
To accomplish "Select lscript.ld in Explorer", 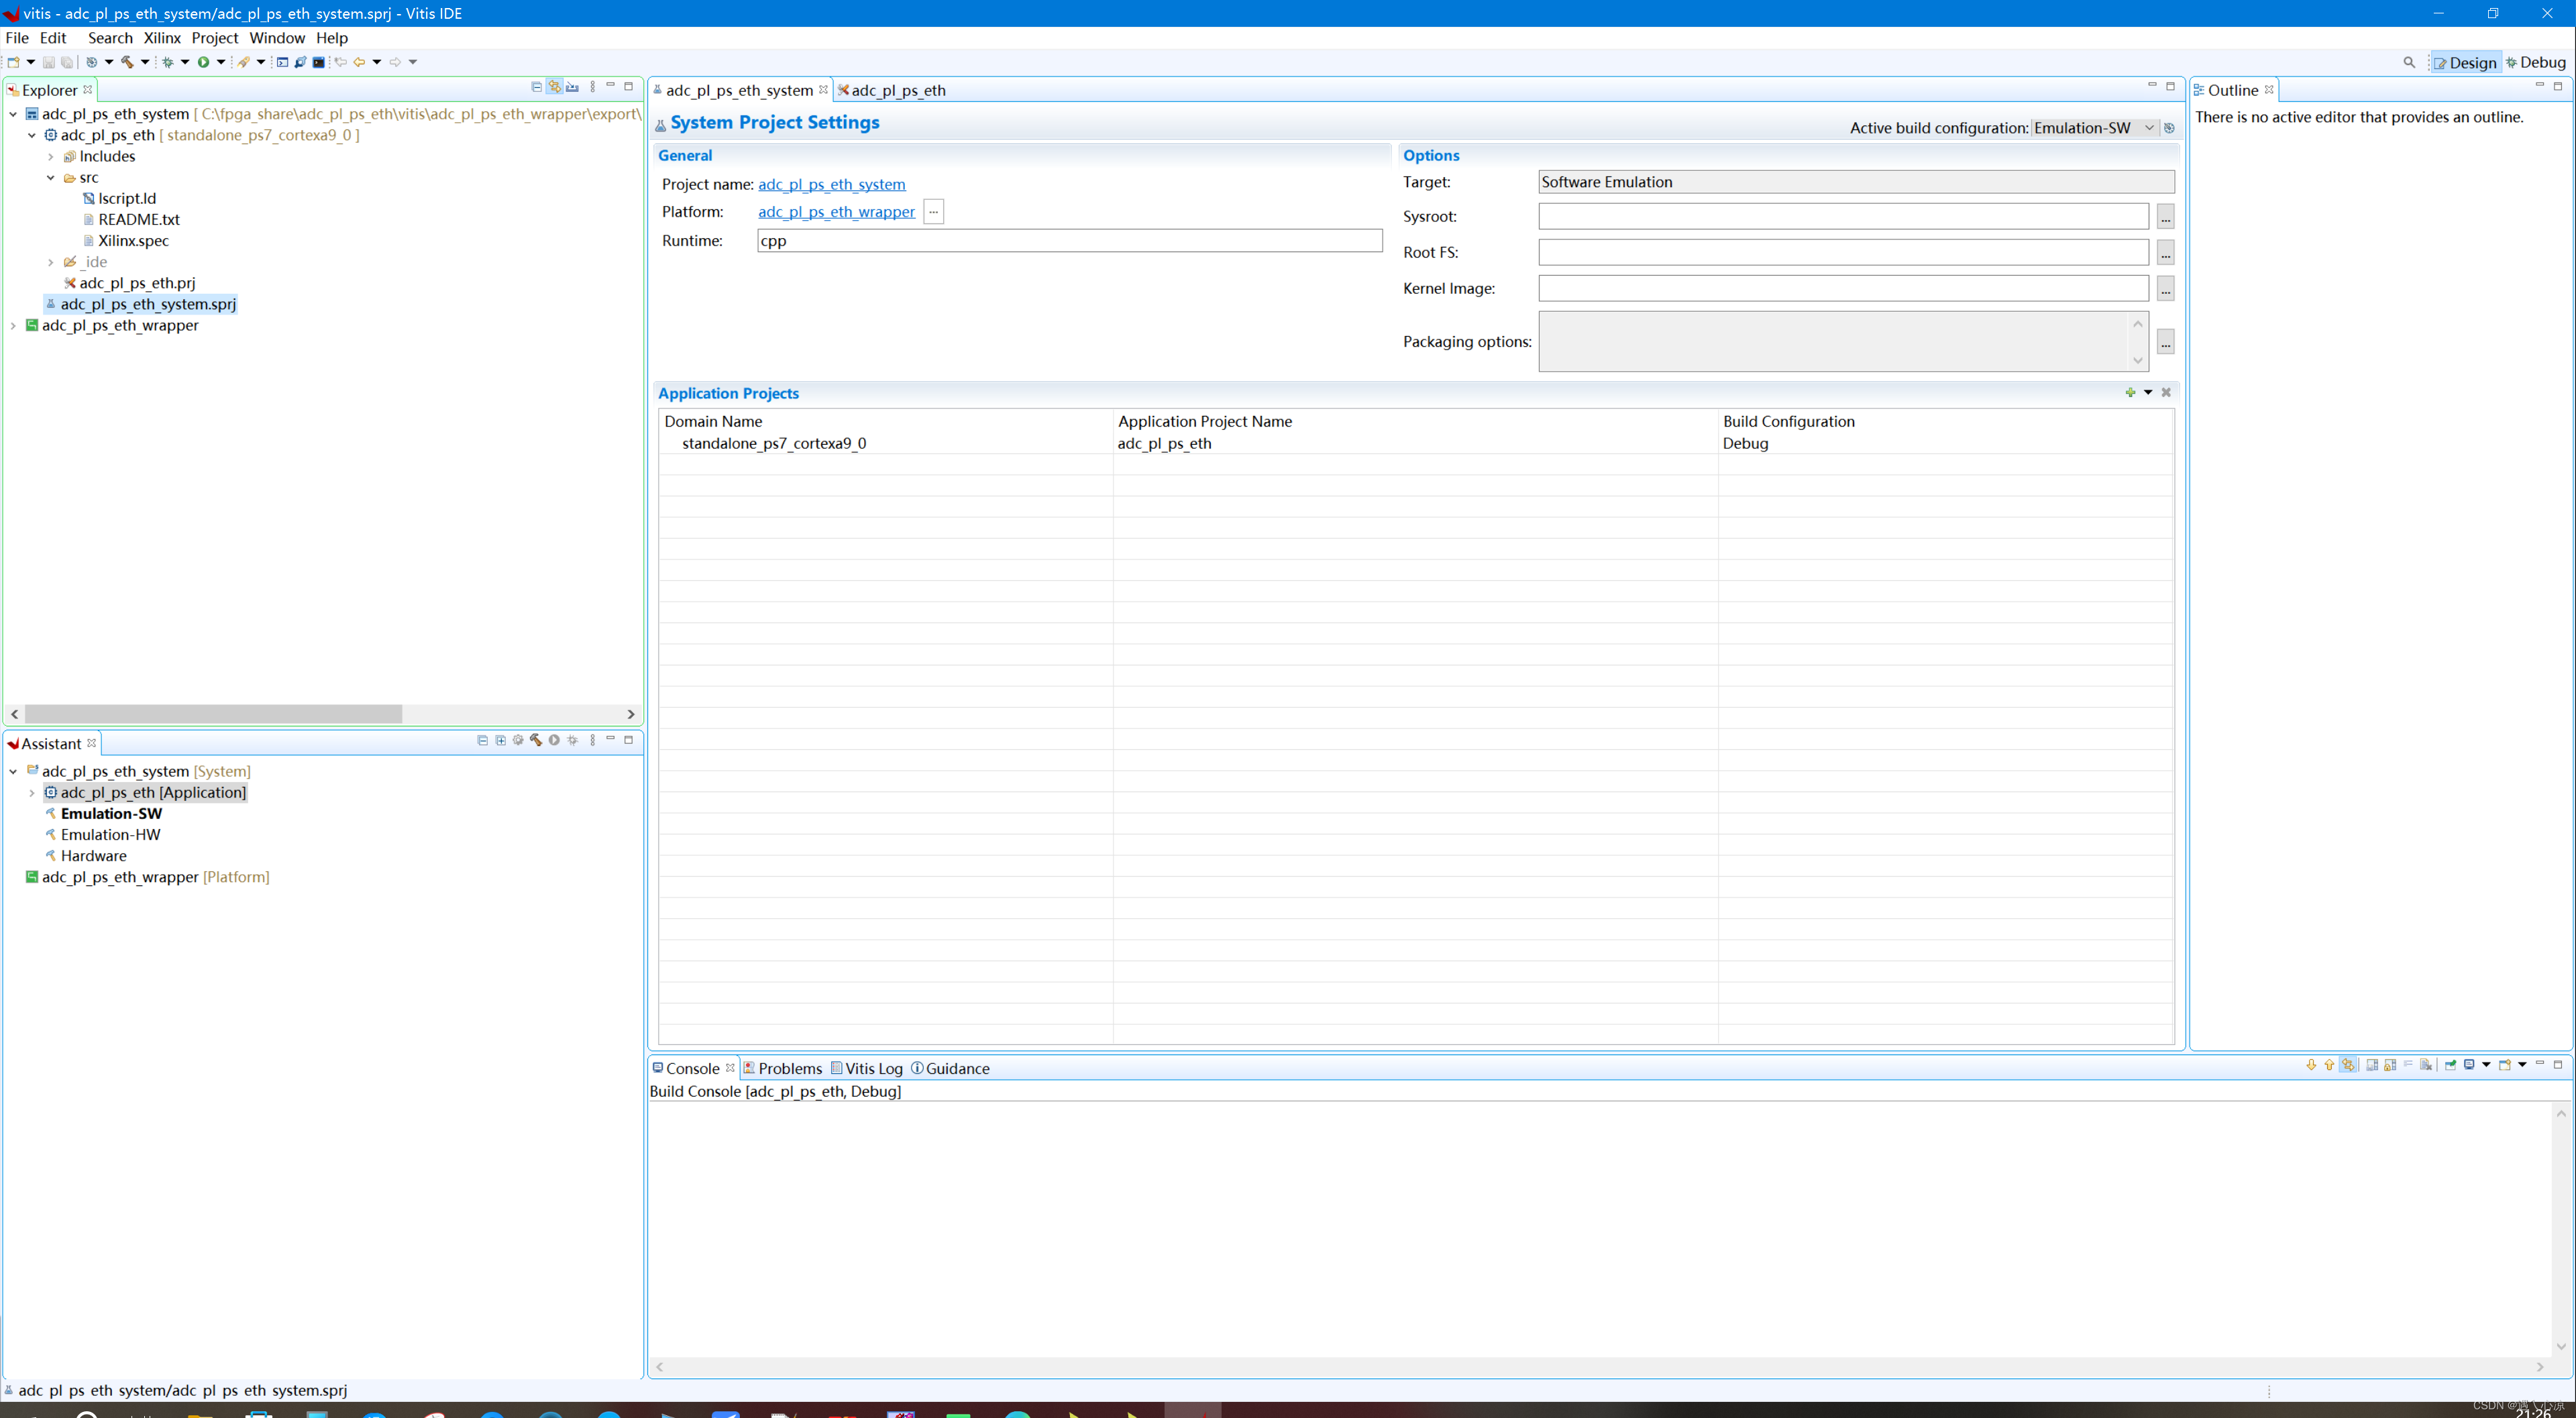I will point(126,199).
